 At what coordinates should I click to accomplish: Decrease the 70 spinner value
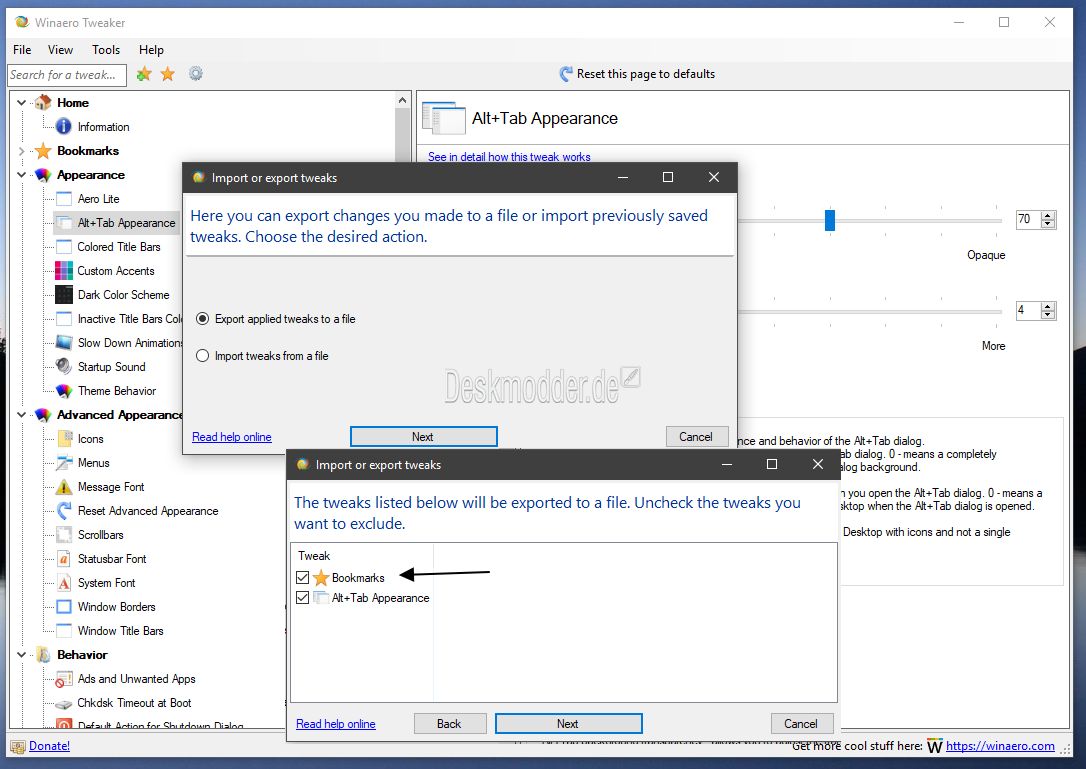pyautogui.click(x=1048, y=224)
